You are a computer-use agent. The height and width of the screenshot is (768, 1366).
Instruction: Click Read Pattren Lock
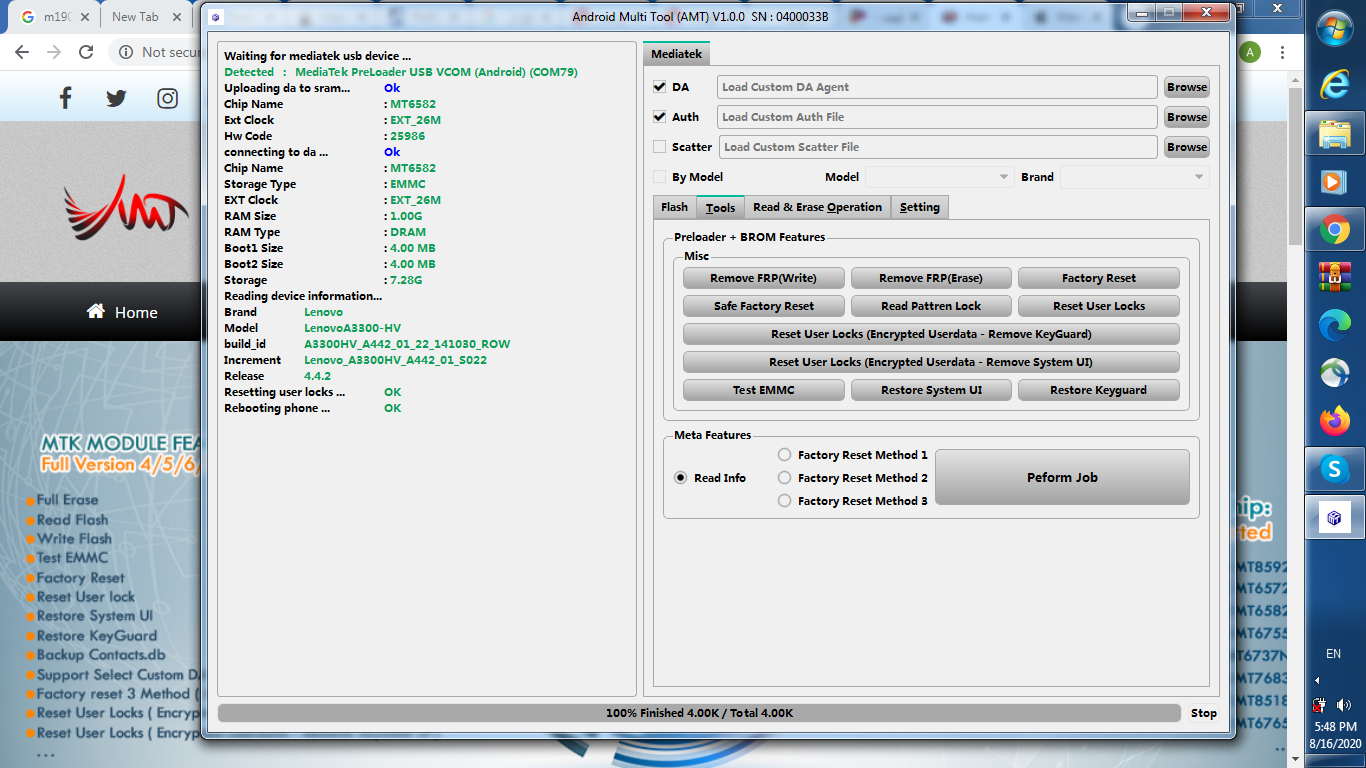click(931, 306)
